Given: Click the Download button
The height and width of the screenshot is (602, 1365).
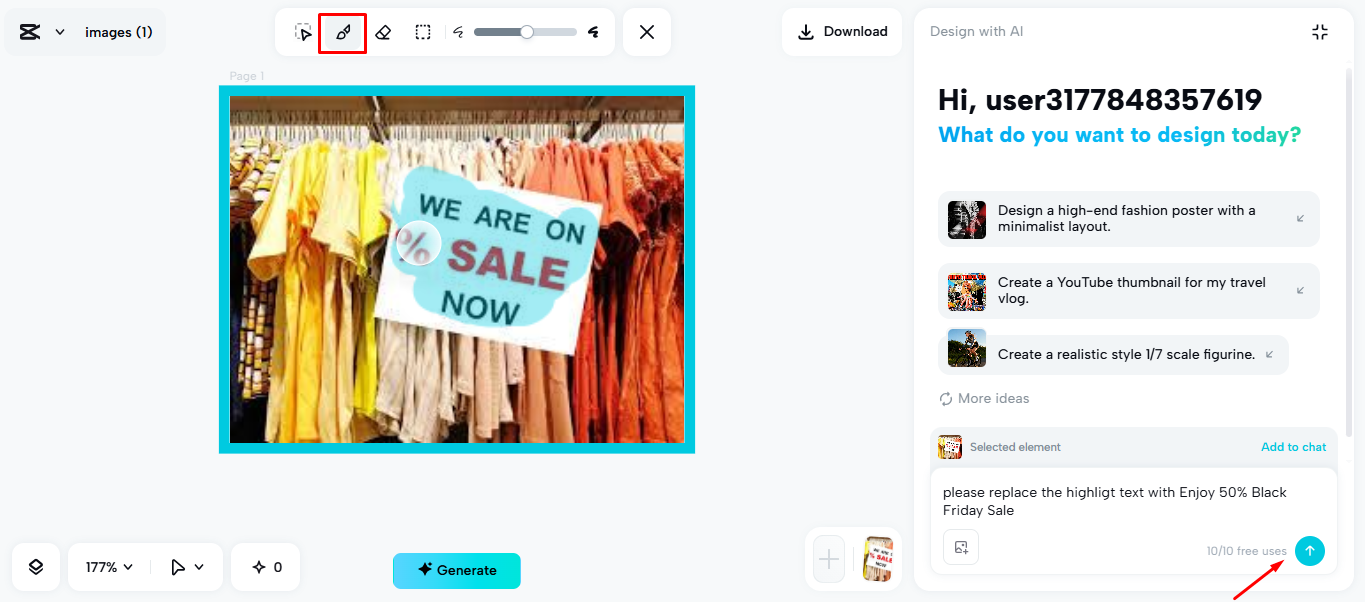Looking at the screenshot, I should tap(842, 32).
